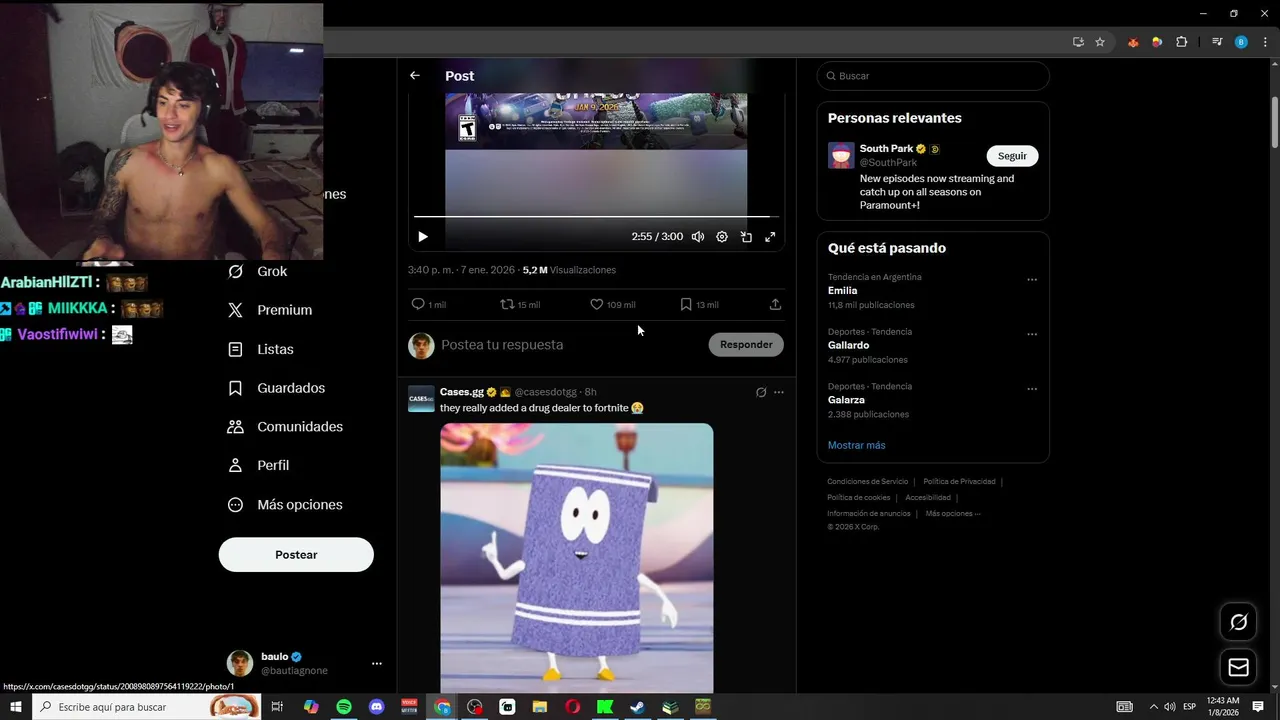Open options for the Gallardo trend
Viewport: 1280px width, 720px height.
pyautogui.click(x=1032, y=334)
